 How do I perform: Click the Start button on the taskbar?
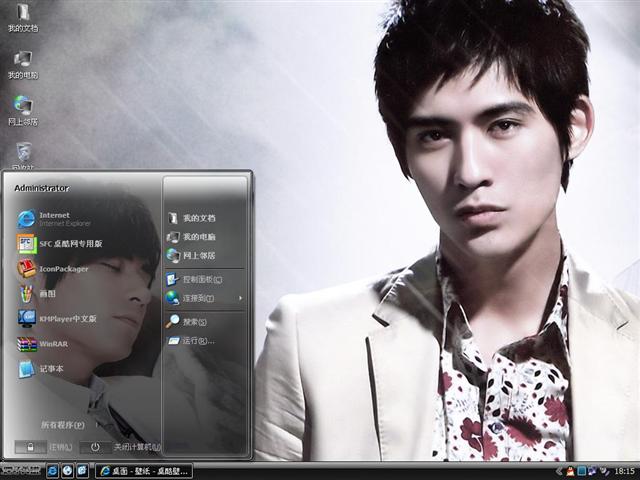(x=22, y=471)
